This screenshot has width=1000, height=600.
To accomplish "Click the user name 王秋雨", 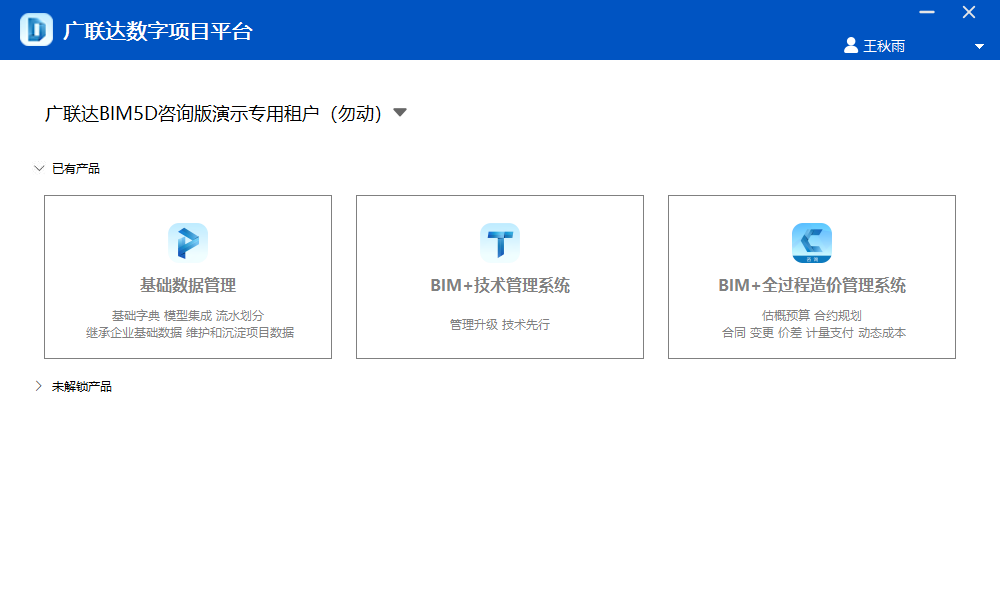I will (x=884, y=46).
